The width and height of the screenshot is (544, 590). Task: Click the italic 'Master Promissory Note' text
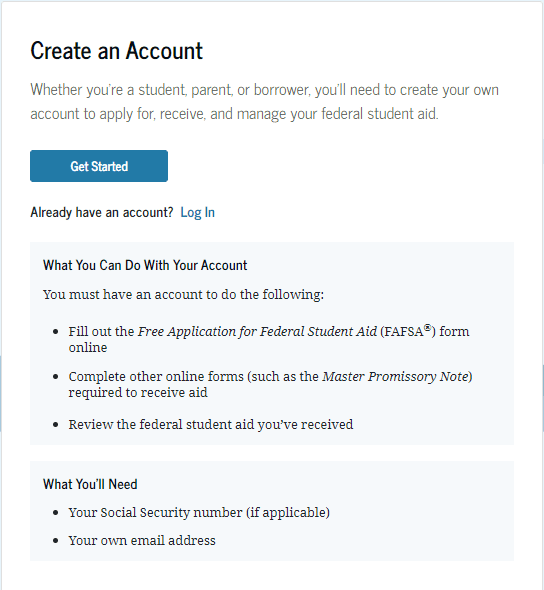tap(395, 376)
